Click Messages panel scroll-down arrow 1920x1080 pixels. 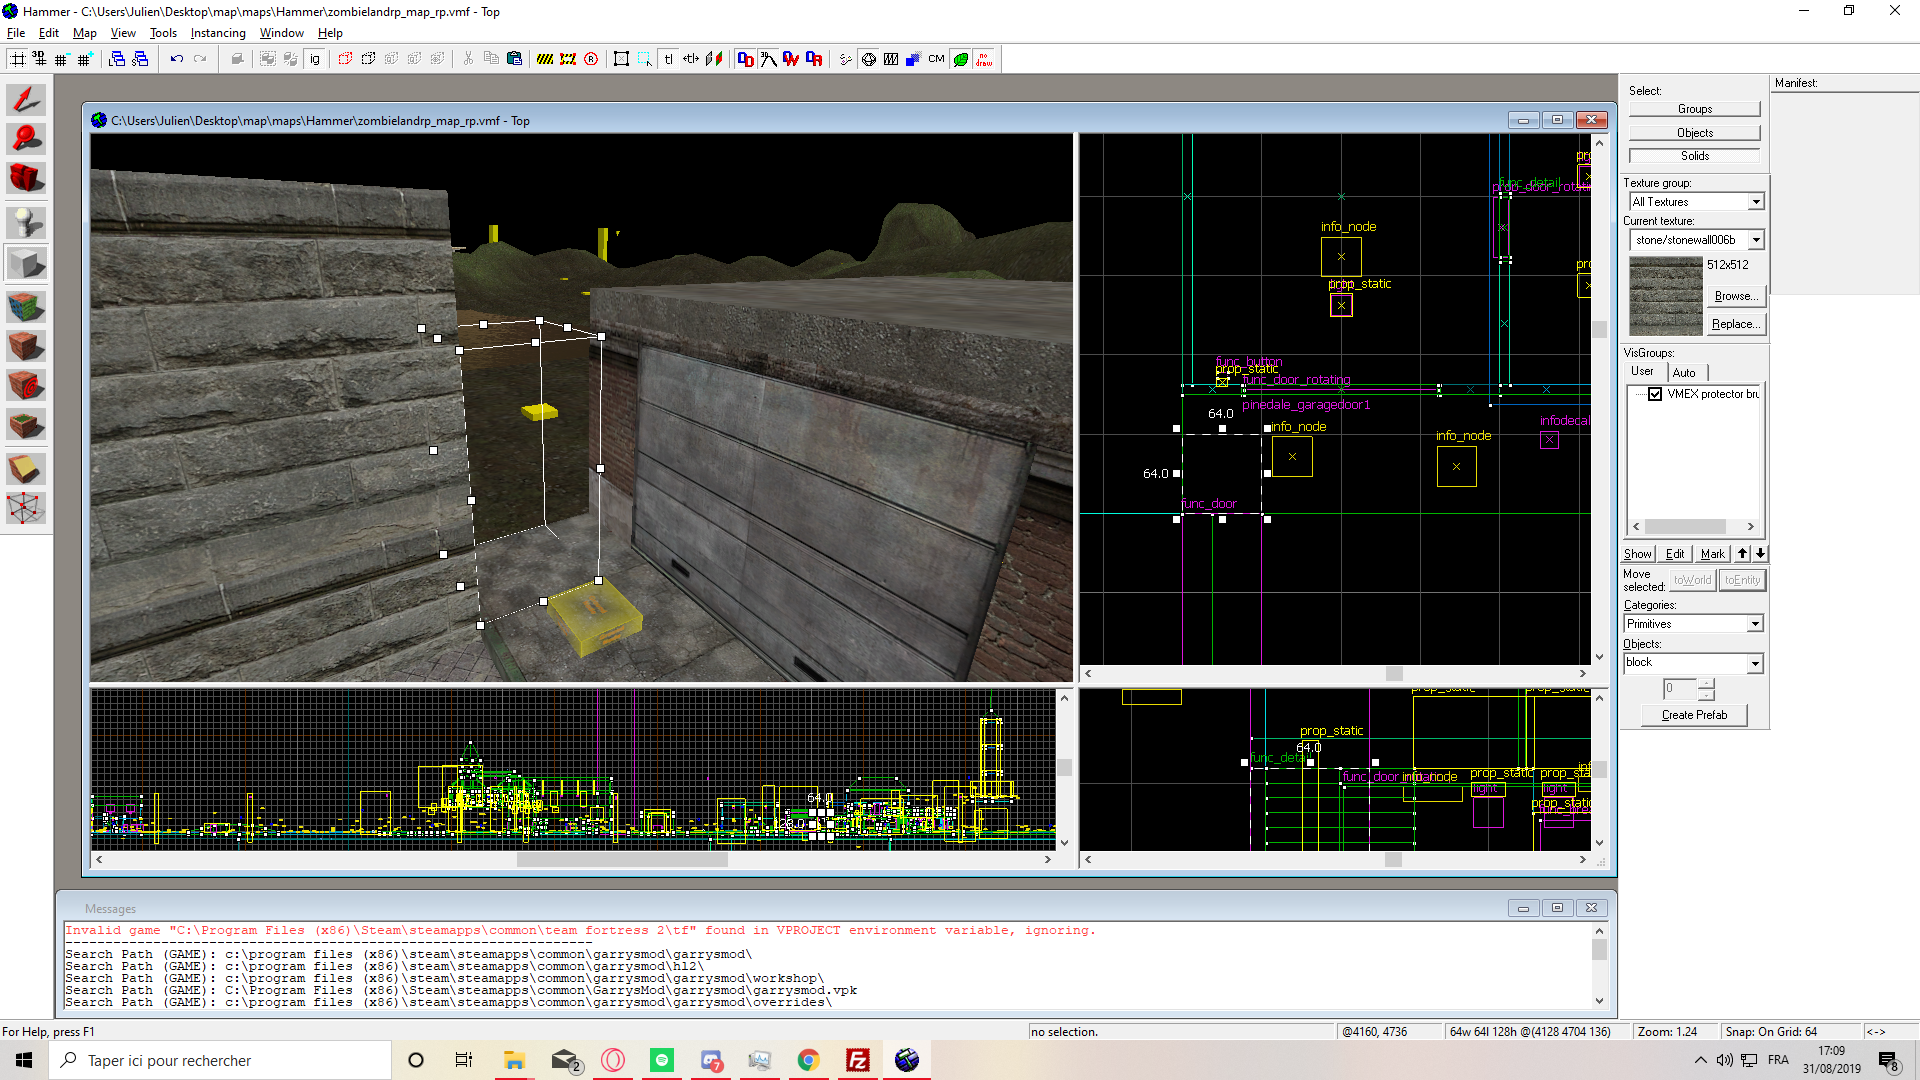click(x=1599, y=1001)
